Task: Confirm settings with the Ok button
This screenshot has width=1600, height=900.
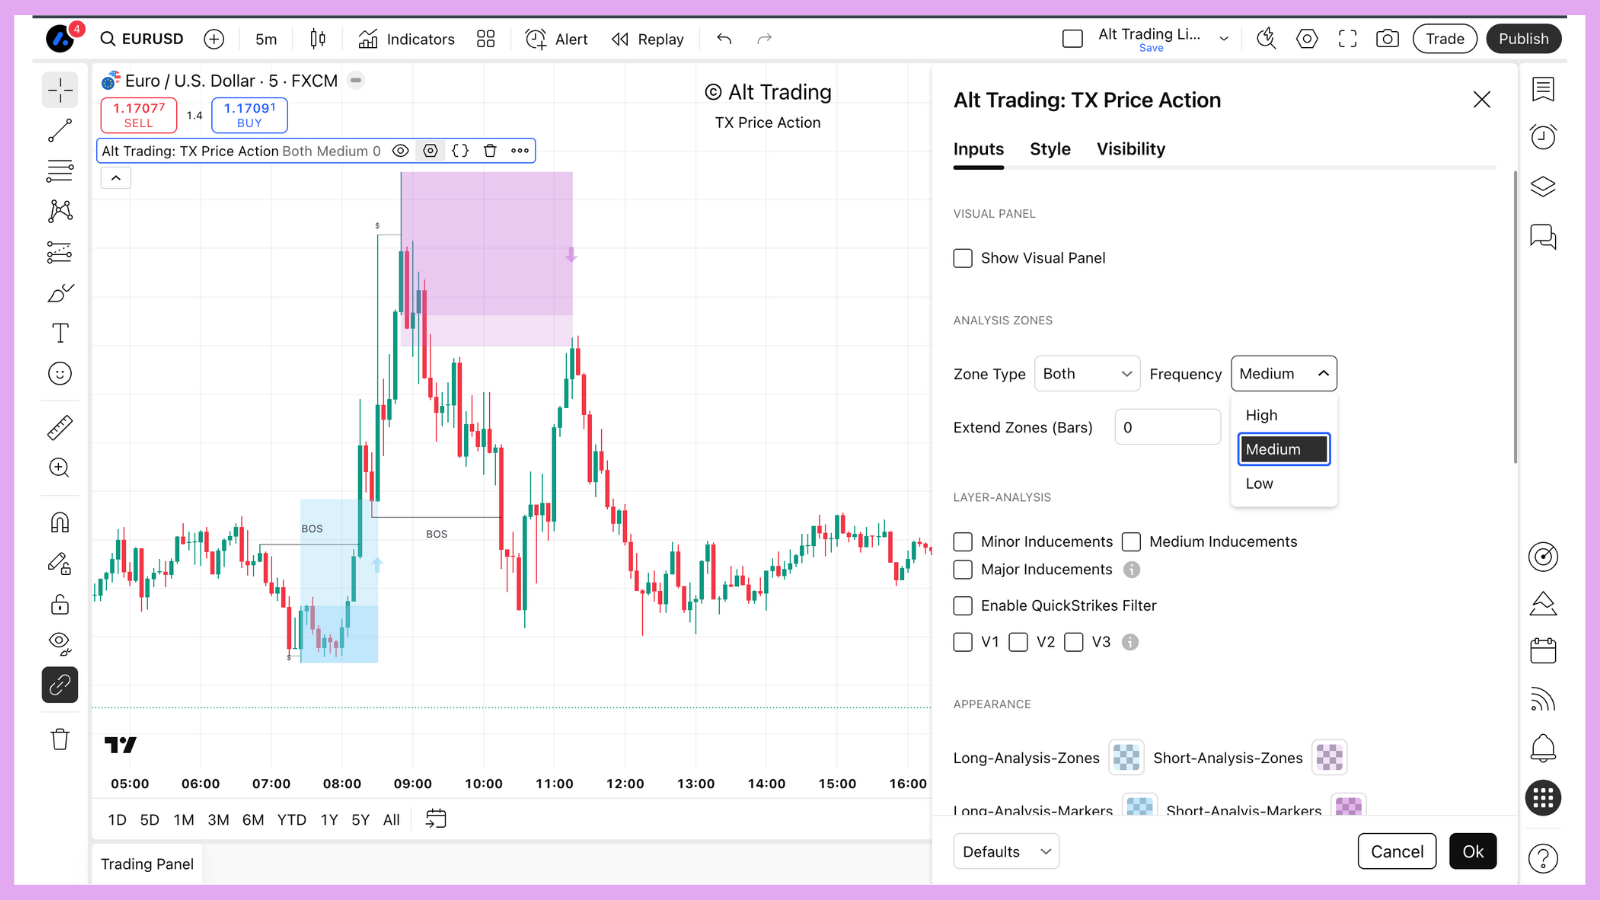Action: (1473, 851)
